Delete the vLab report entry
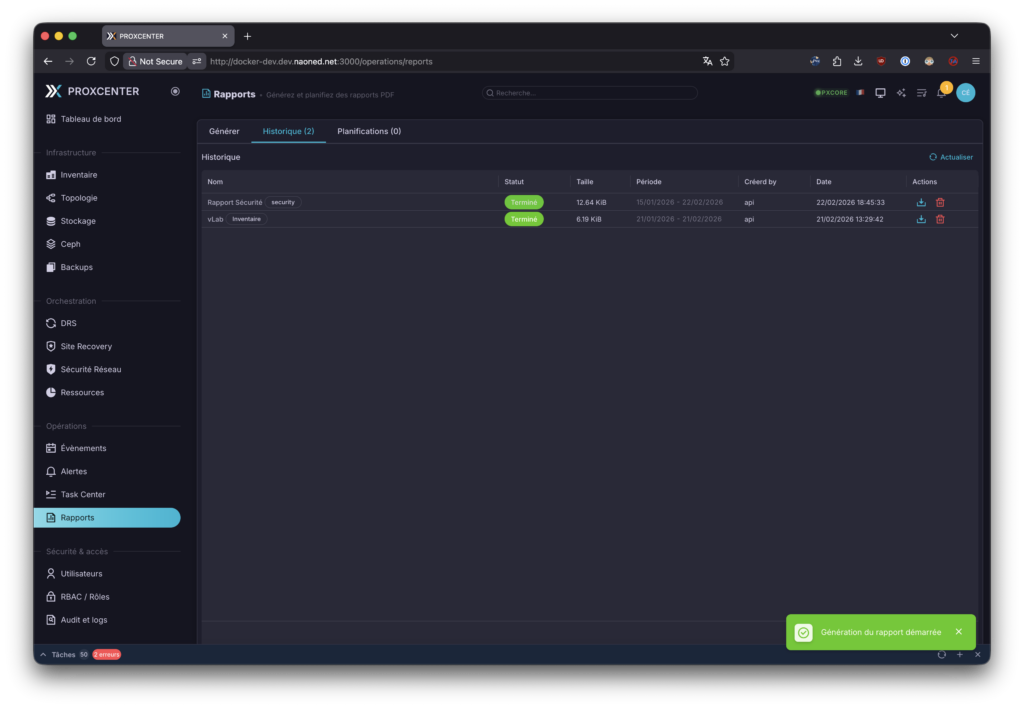This screenshot has height=709, width=1024. (x=940, y=219)
